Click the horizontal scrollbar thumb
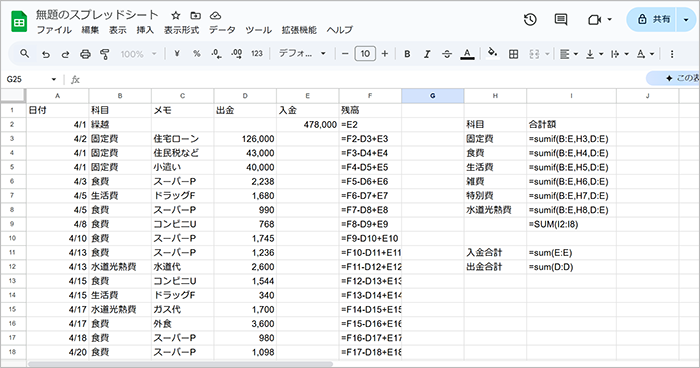The width and height of the screenshot is (700, 368). coord(180,364)
